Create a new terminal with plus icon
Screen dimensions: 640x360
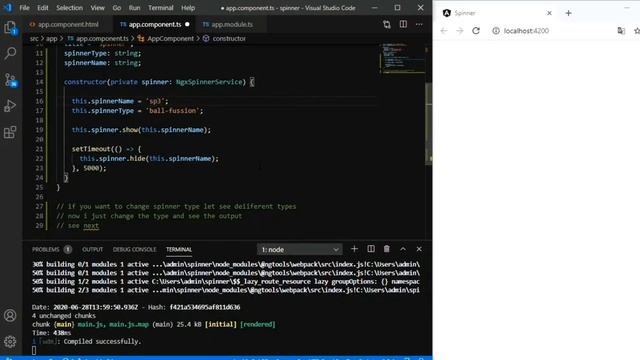(354, 249)
